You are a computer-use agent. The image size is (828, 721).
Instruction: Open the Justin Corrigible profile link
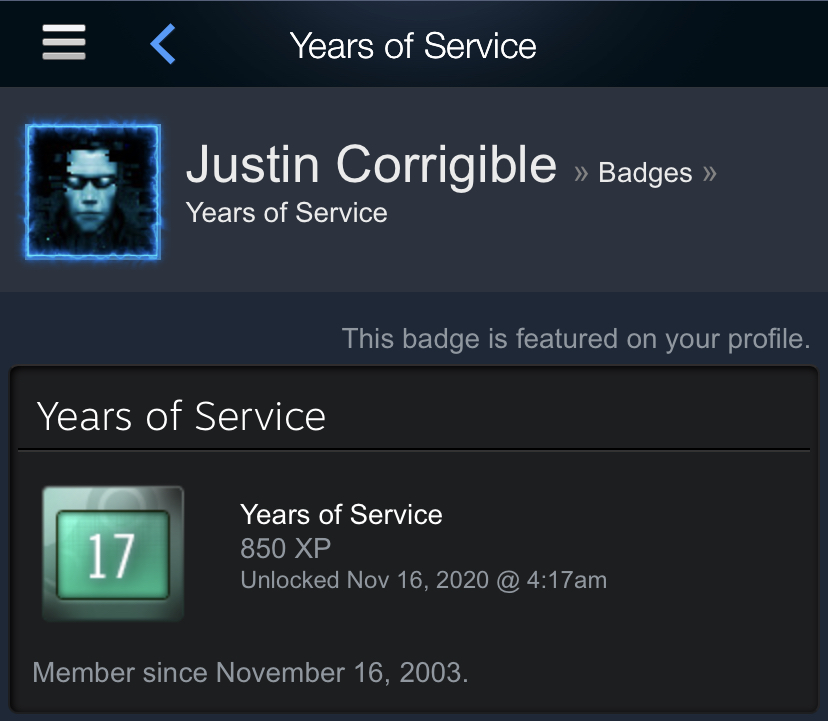[x=371, y=165]
